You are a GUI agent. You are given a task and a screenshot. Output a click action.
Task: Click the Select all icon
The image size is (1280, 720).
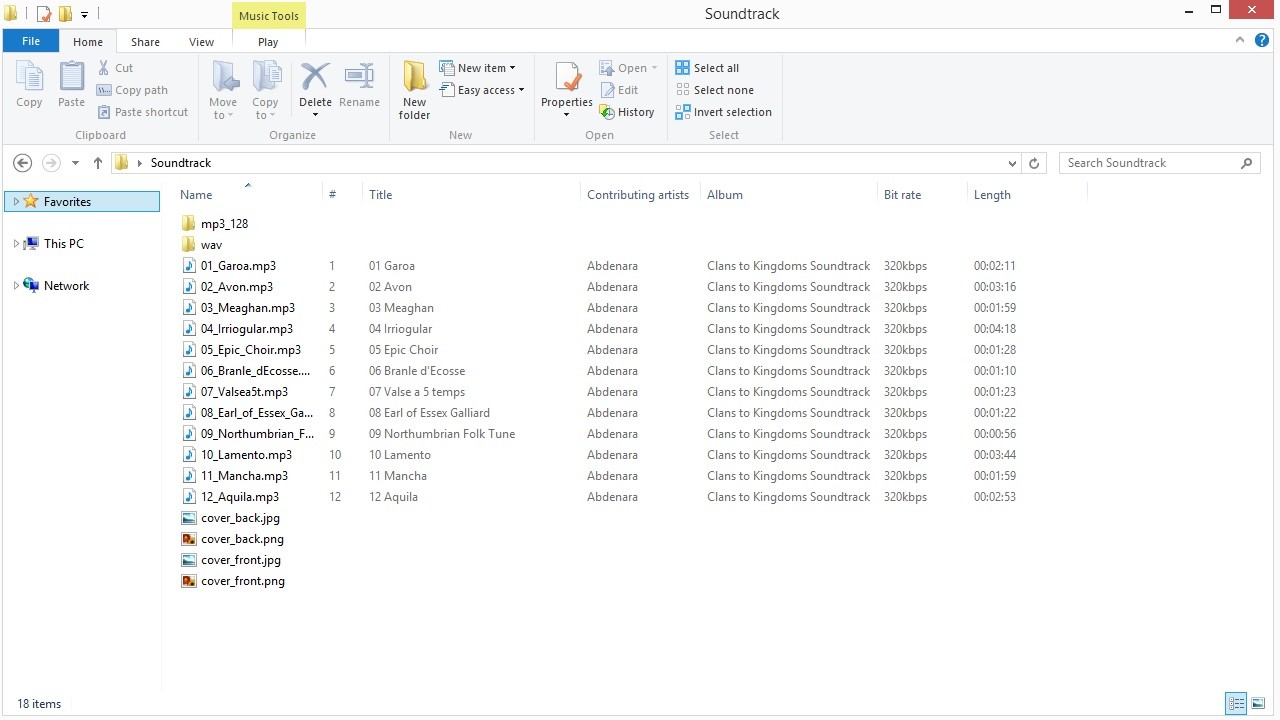click(x=683, y=68)
